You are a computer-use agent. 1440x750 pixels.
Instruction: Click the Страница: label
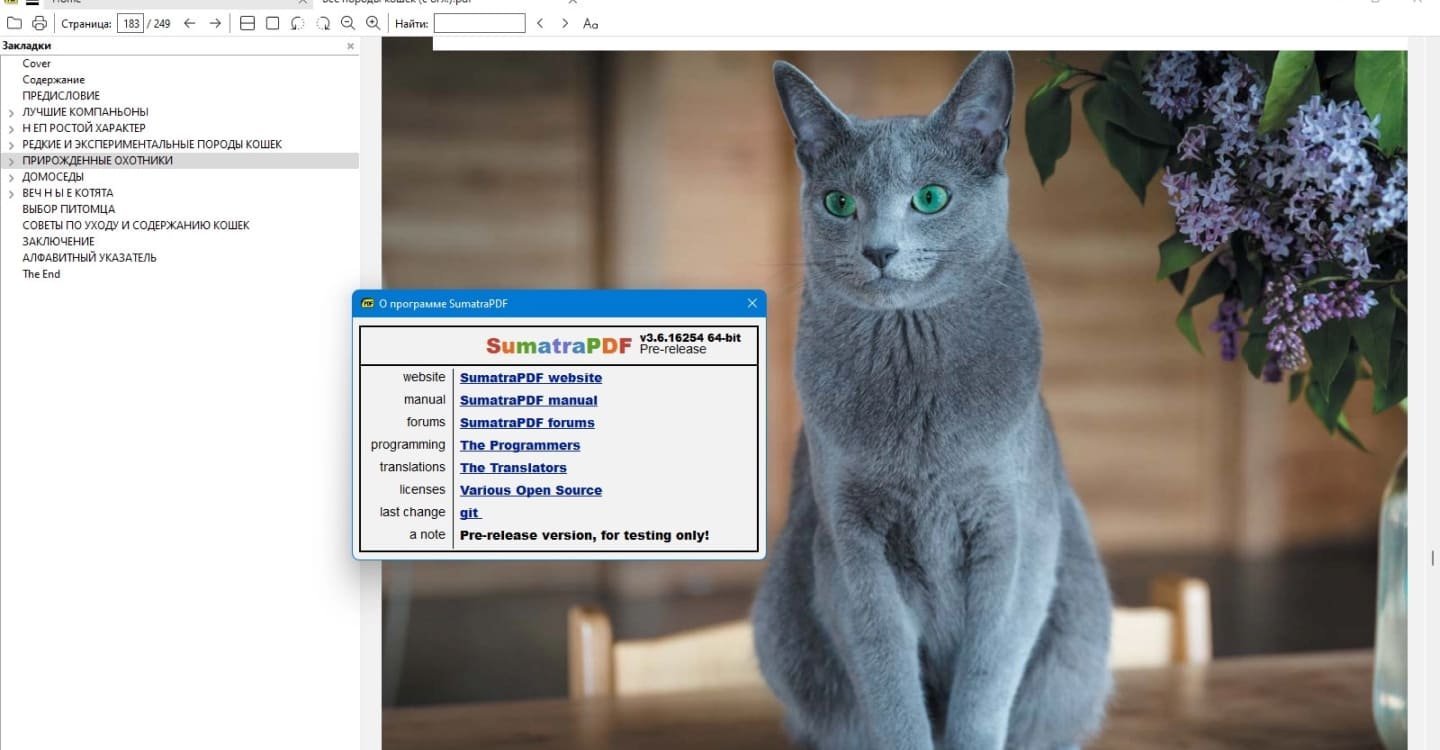pos(86,23)
